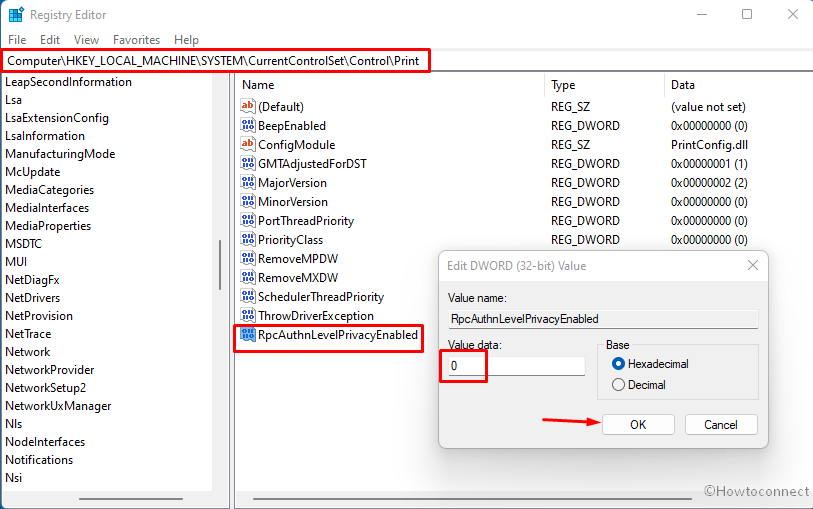Select the MUI key
The height and width of the screenshot is (509, 813).
tap(16, 262)
